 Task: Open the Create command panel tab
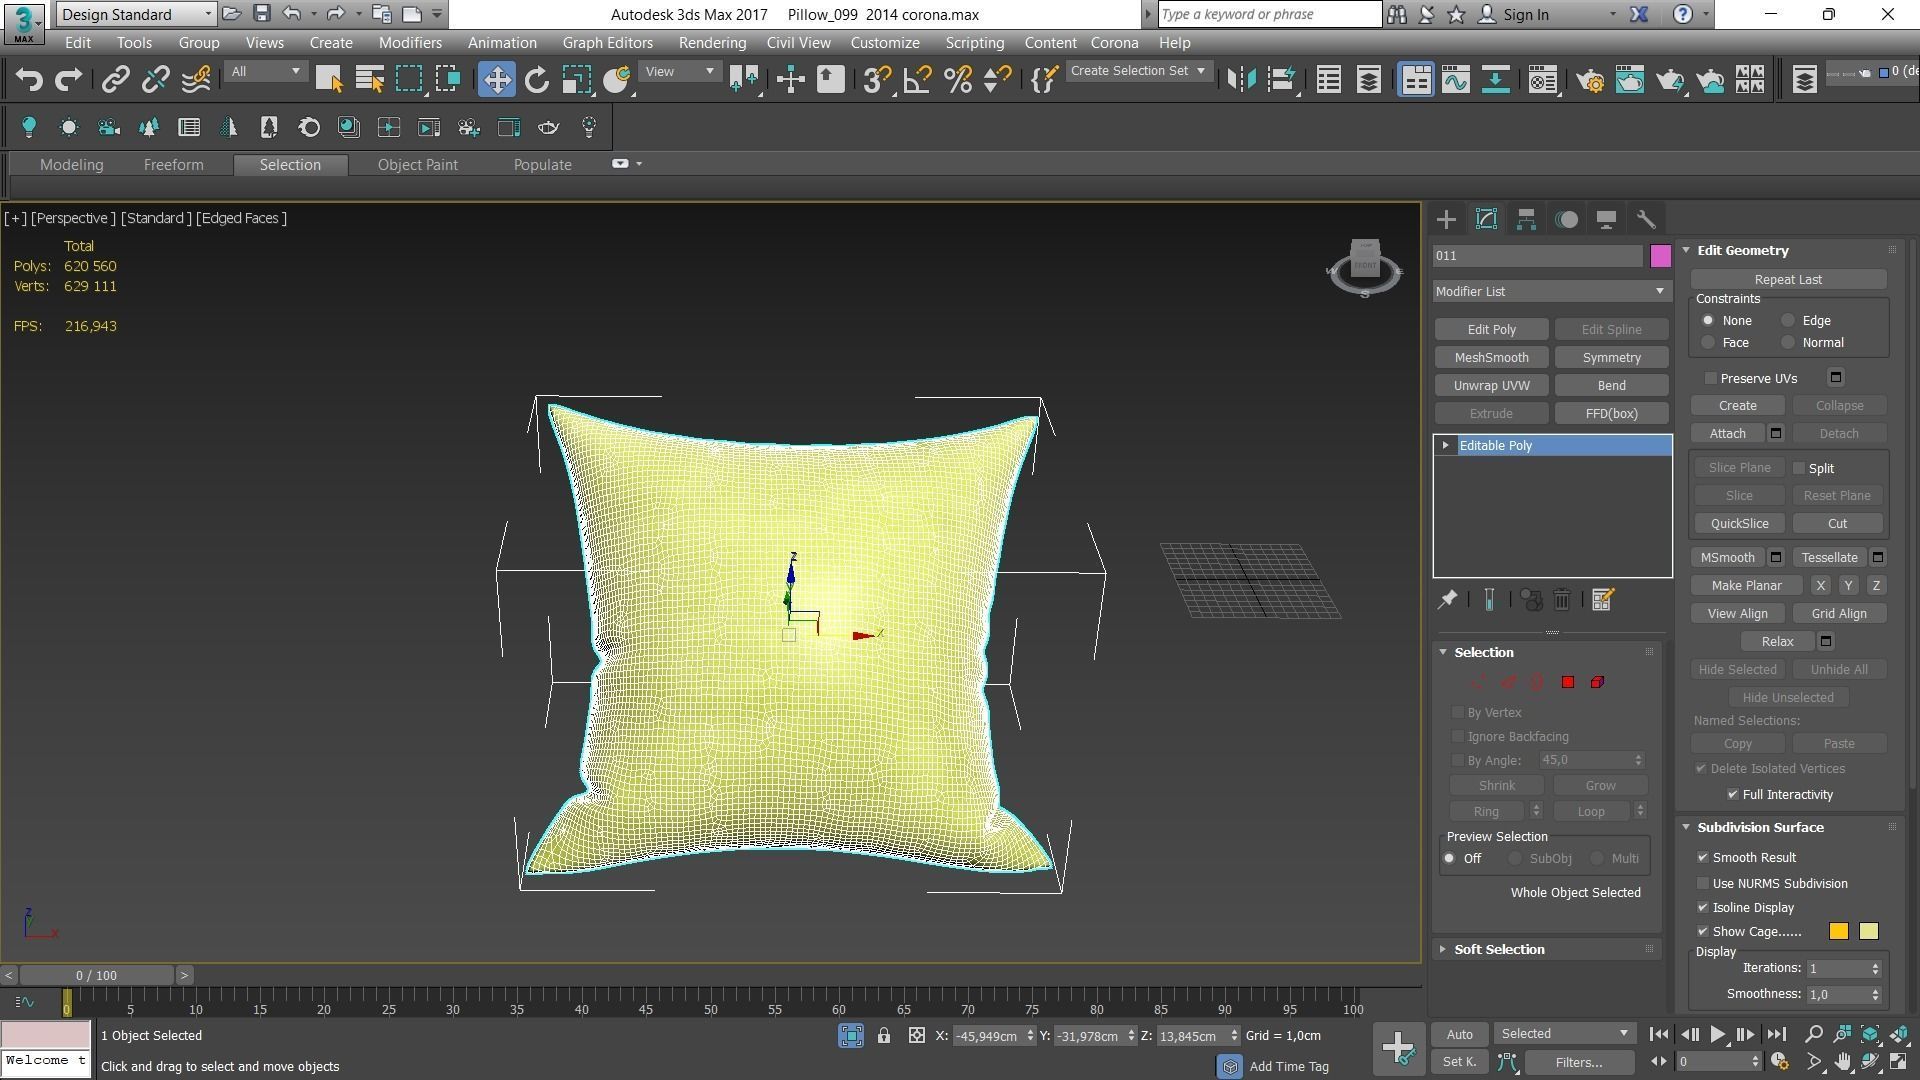(1446, 219)
